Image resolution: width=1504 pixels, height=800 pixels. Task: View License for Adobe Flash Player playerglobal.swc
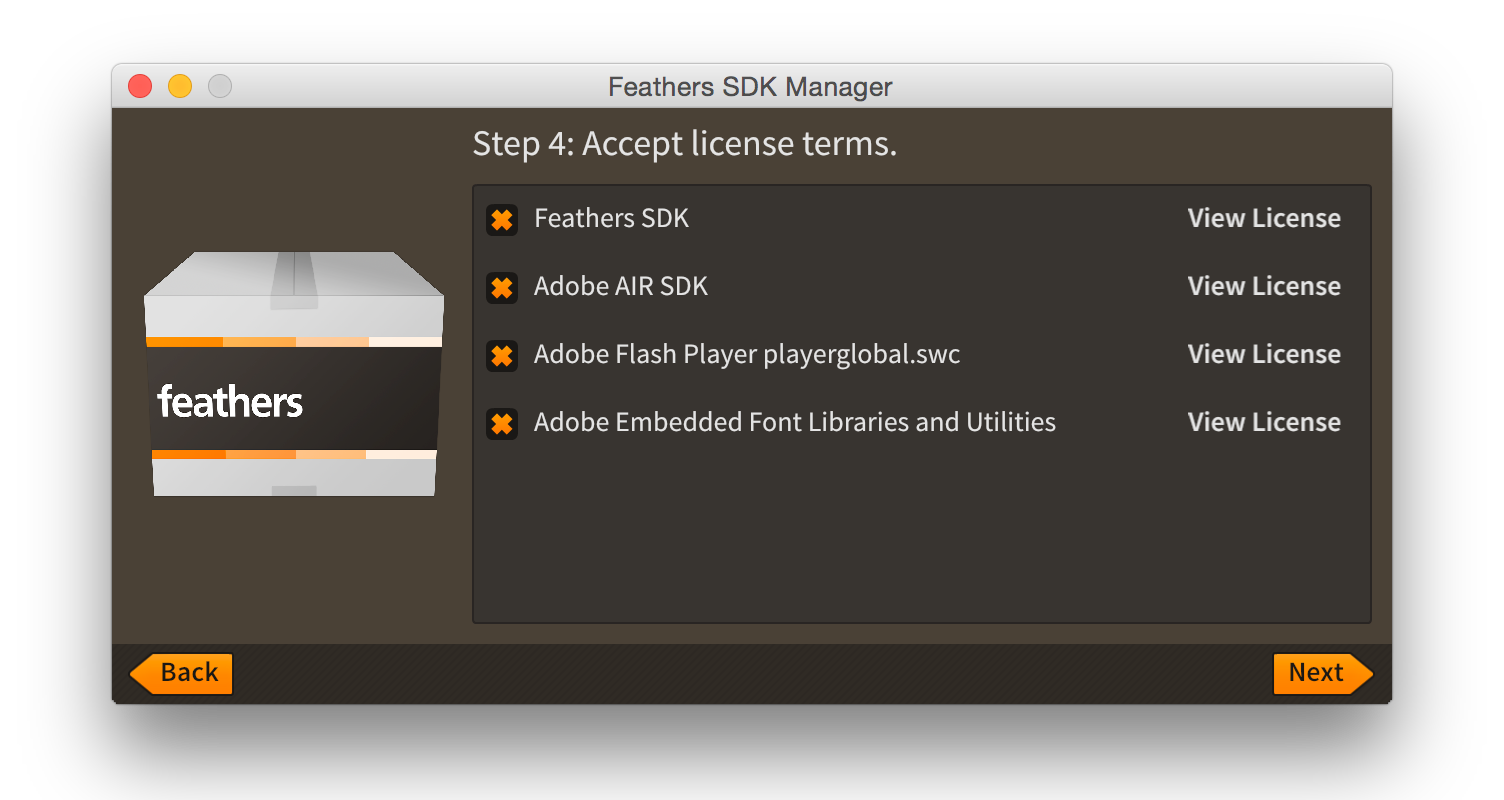coord(1264,354)
